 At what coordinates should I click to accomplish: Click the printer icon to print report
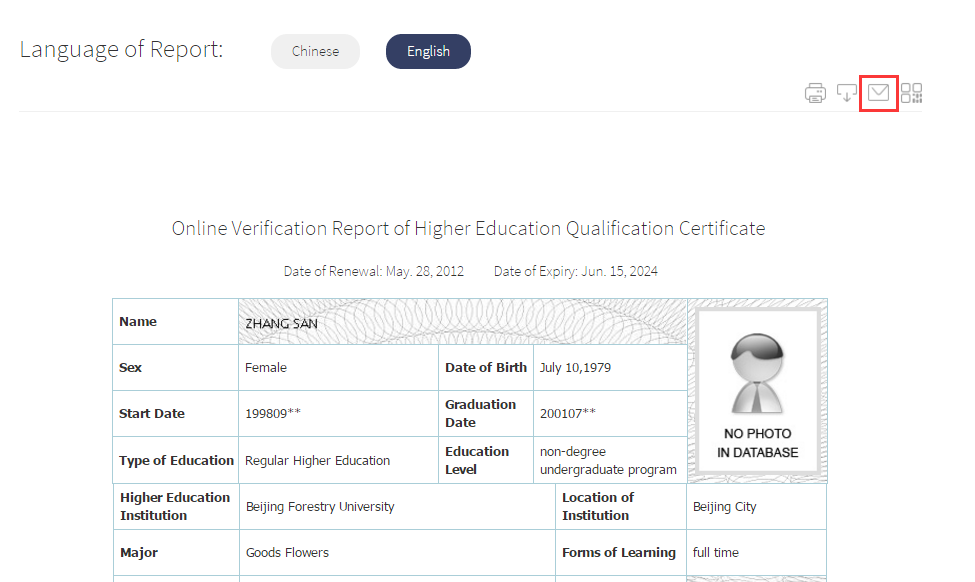click(x=815, y=93)
